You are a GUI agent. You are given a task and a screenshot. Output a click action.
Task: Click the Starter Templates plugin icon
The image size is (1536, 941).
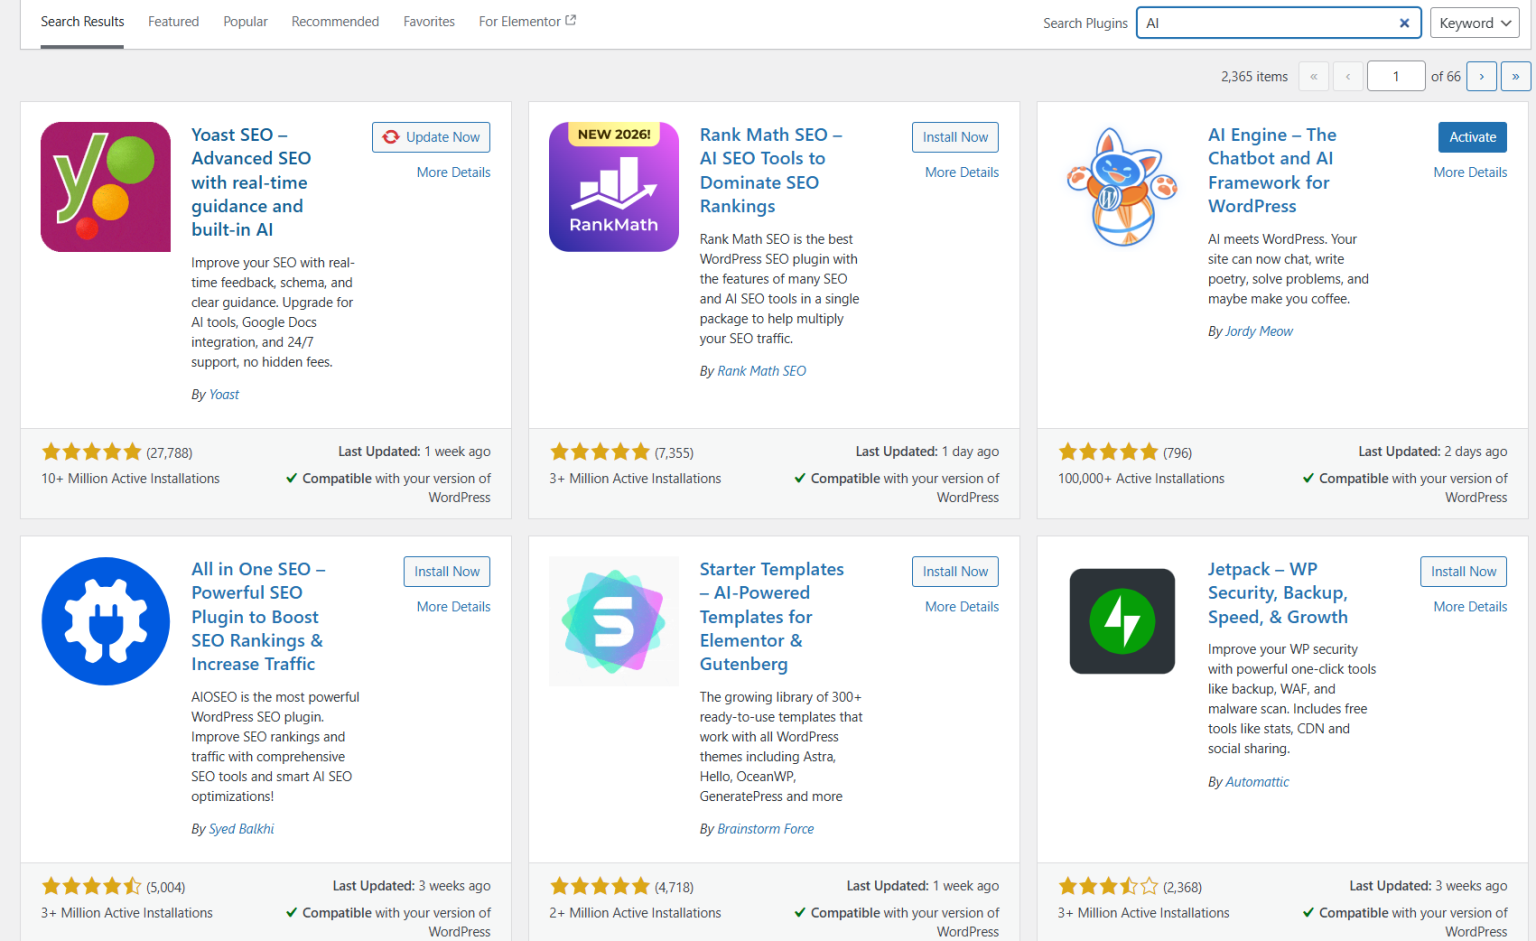point(614,621)
